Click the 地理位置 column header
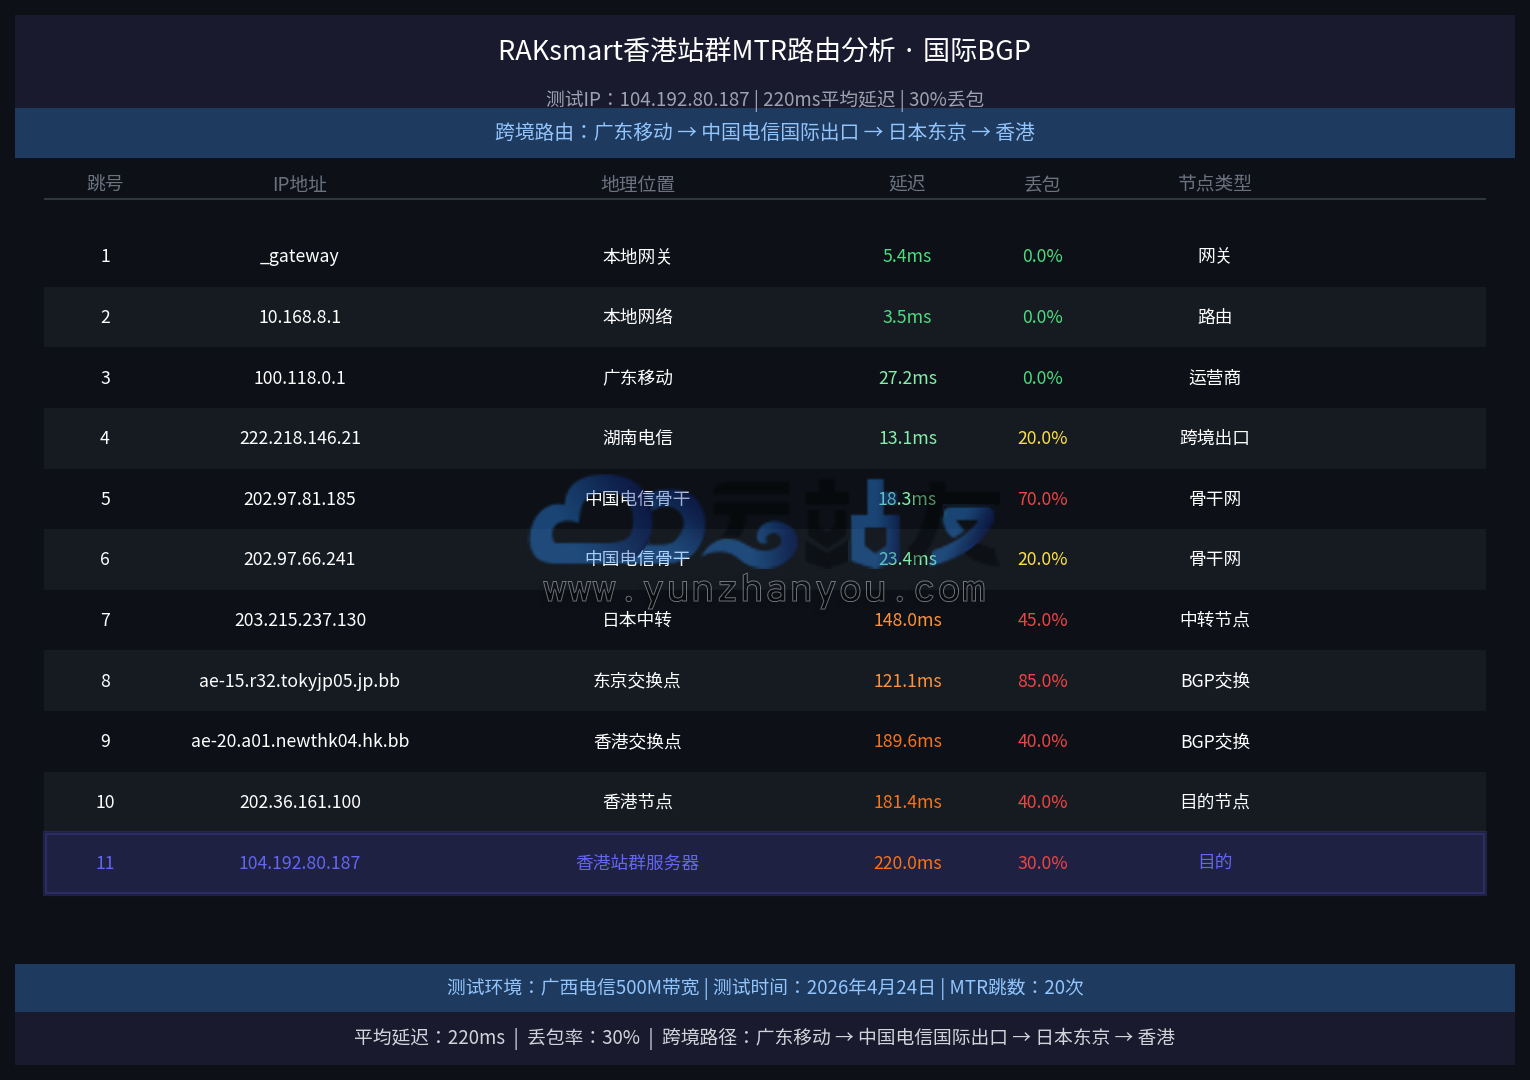1530x1080 pixels. click(638, 184)
